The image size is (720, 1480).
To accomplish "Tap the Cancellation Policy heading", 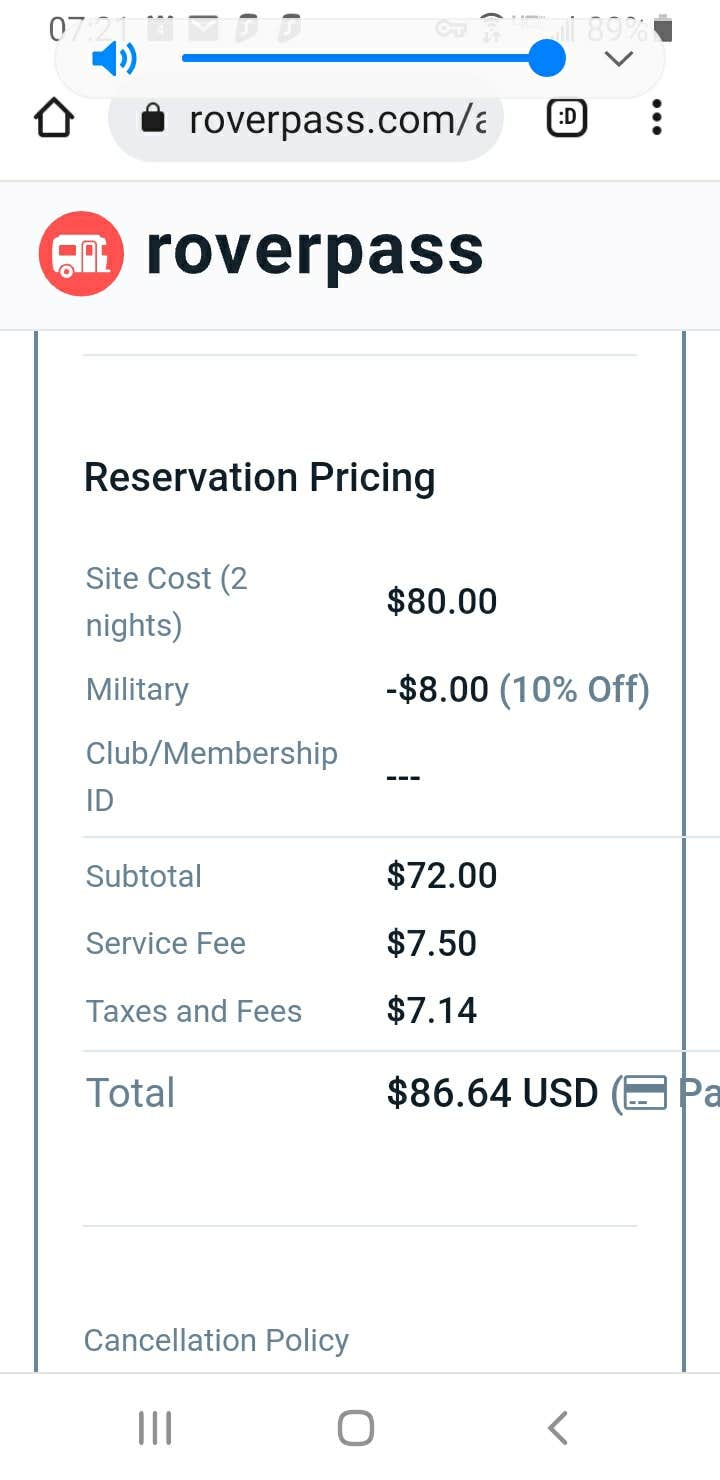I will pyautogui.click(x=216, y=1340).
